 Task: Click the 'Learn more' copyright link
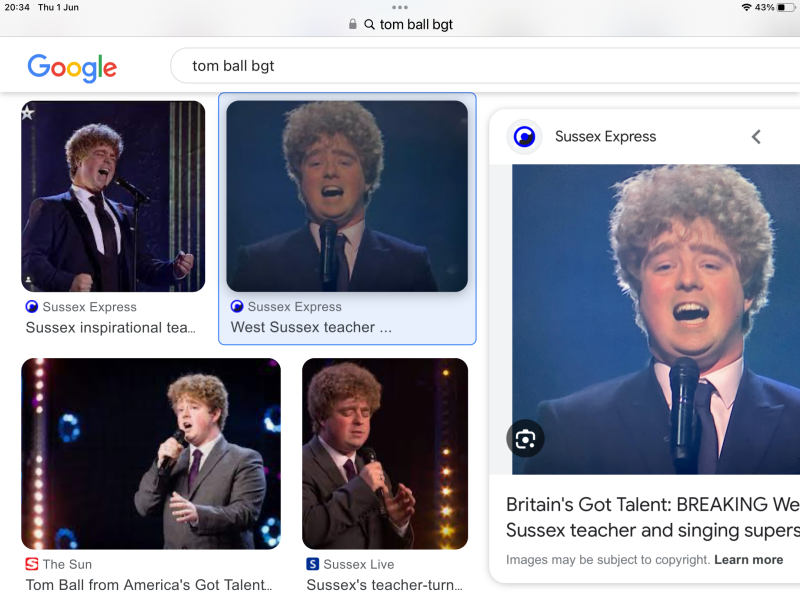748,560
